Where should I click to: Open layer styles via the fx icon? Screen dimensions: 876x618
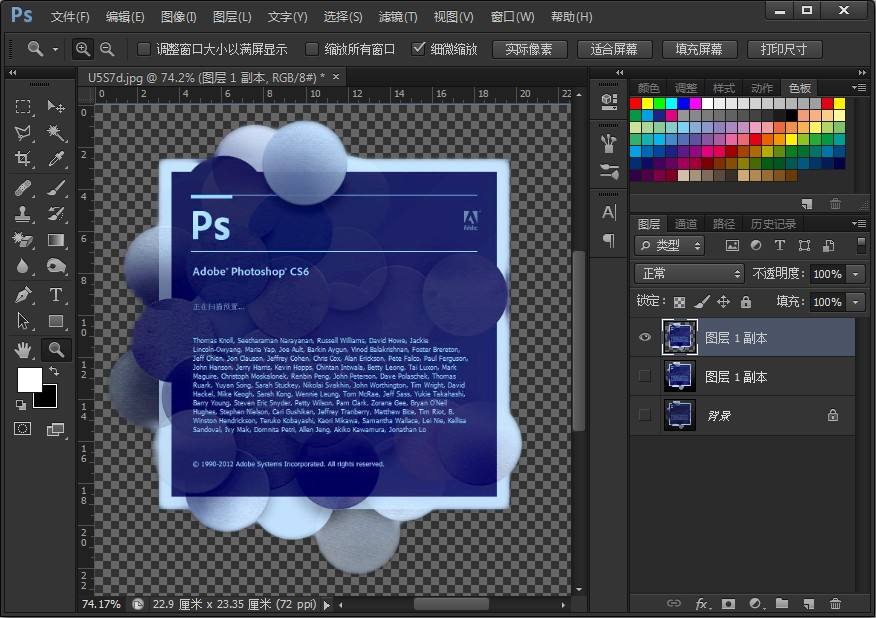click(700, 604)
